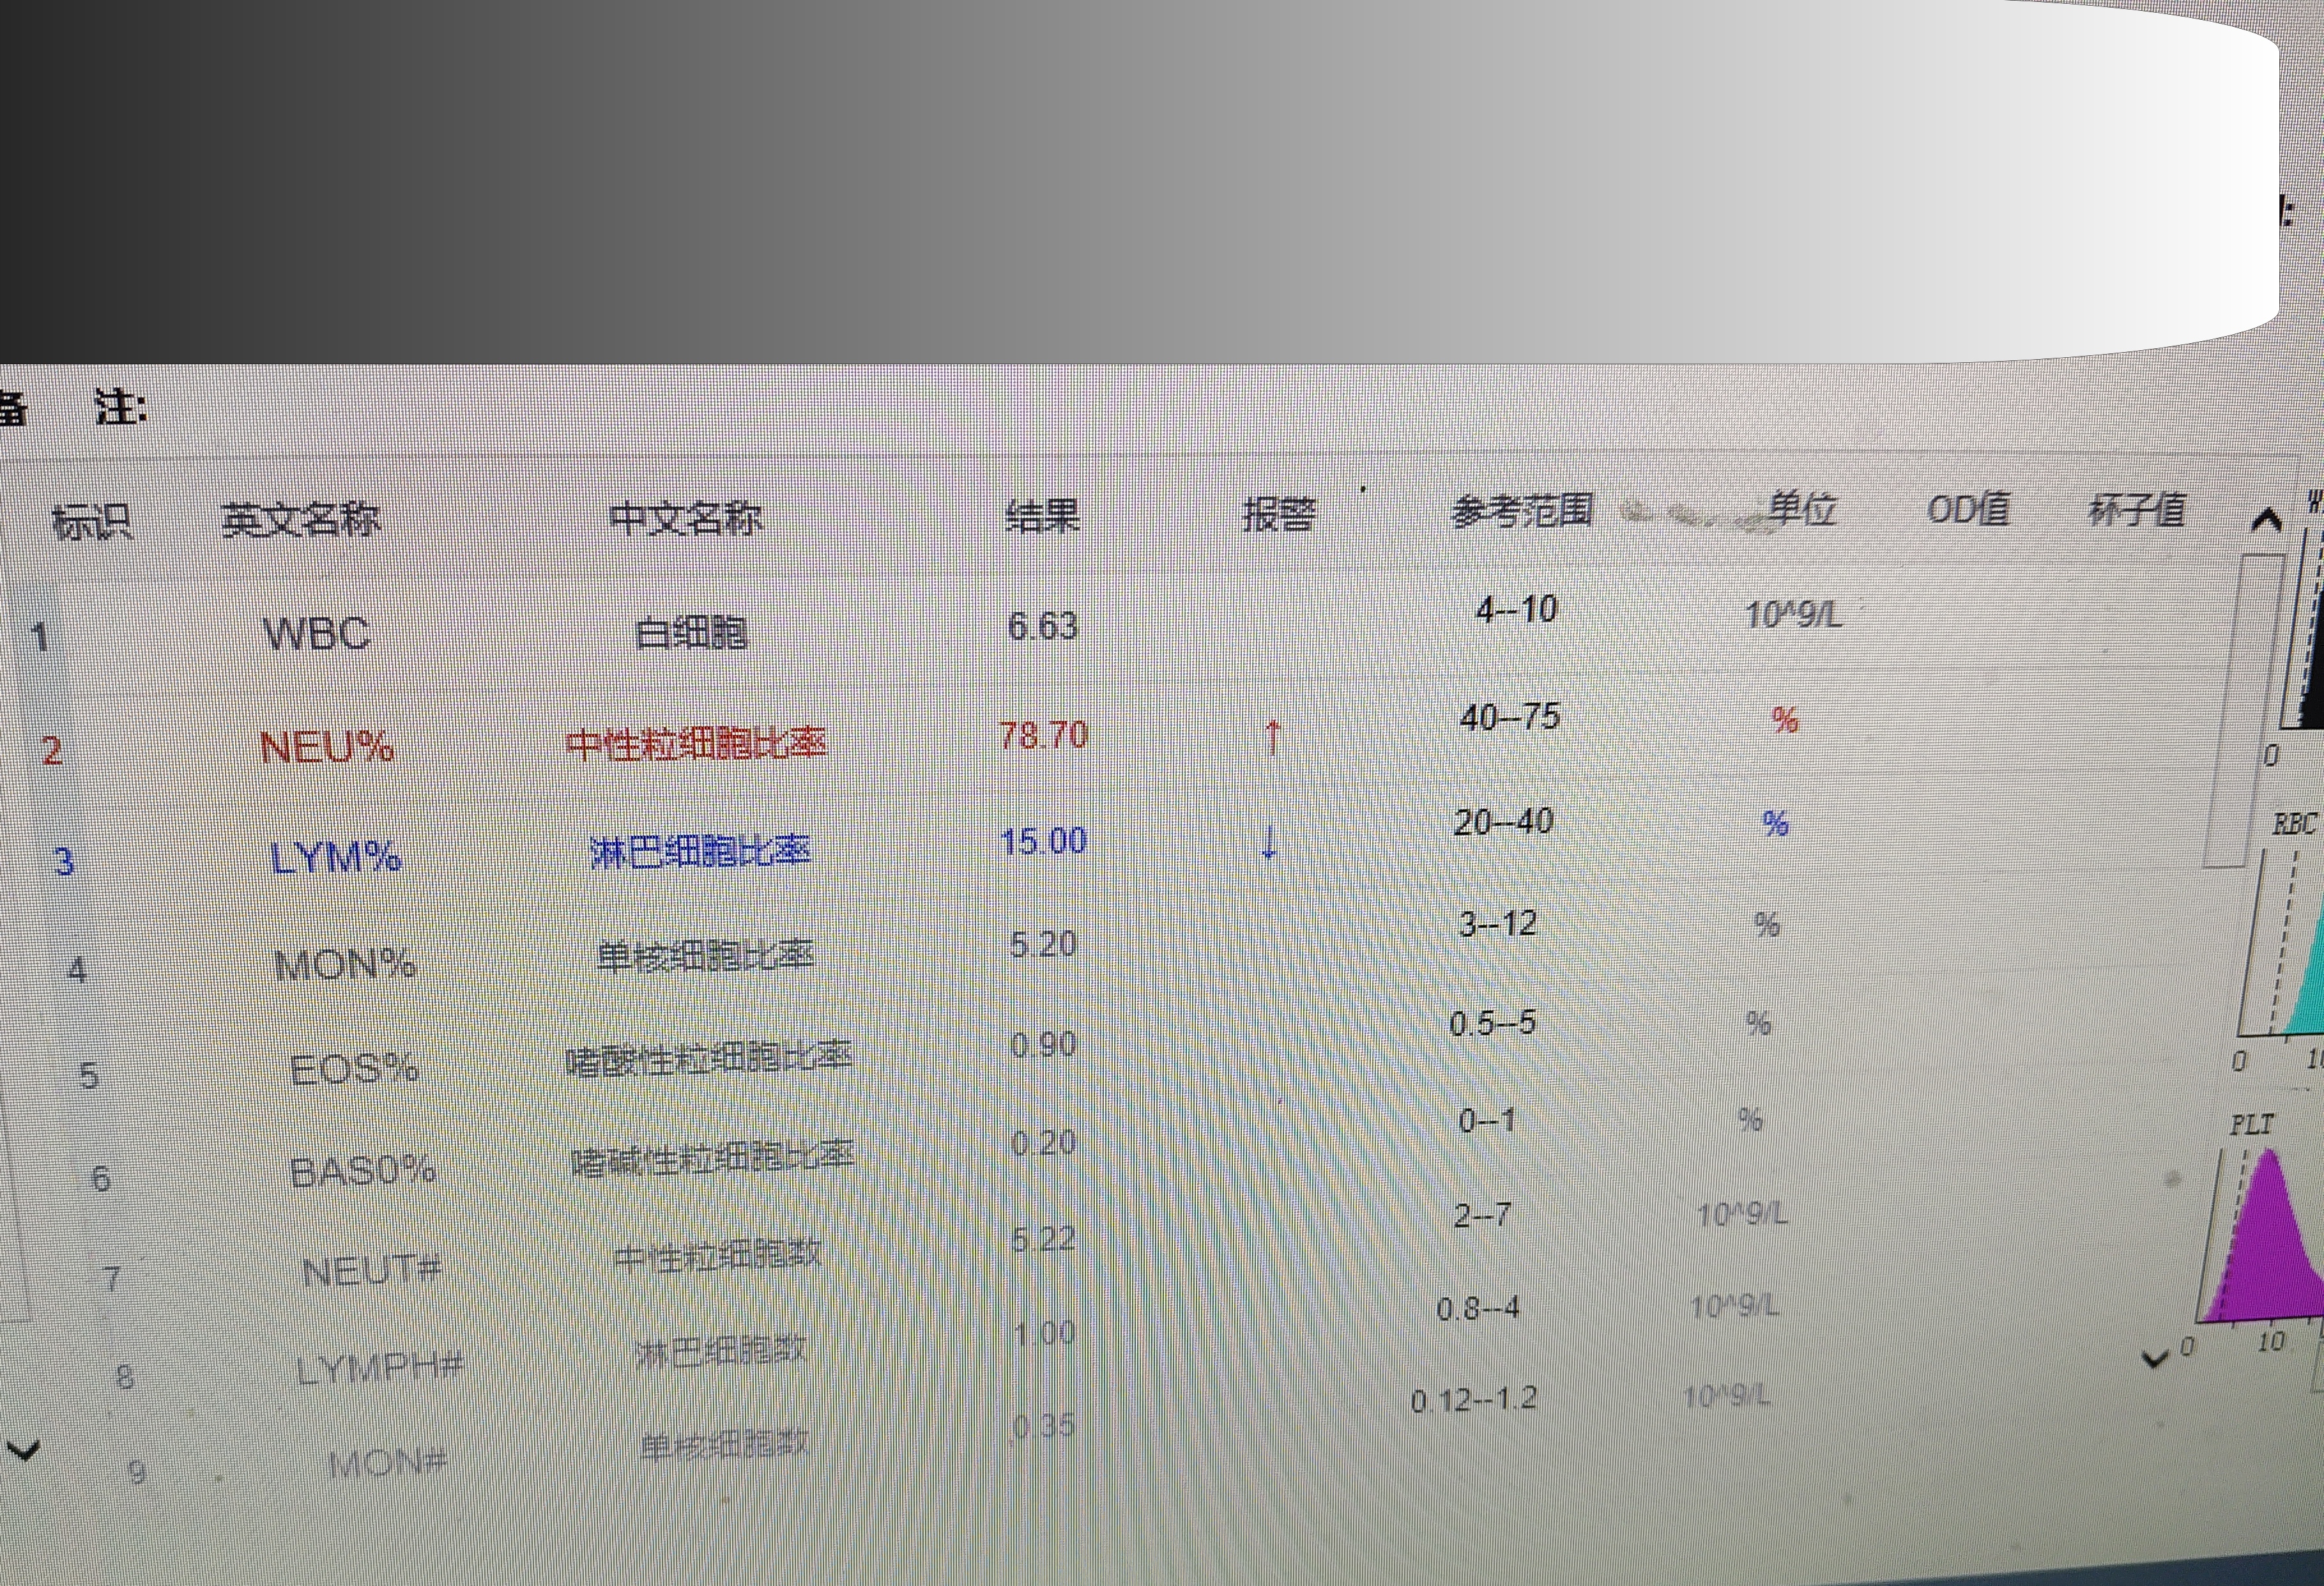Click the 结果 column header
The image size is (2324, 1586).
[x=1043, y=516]
